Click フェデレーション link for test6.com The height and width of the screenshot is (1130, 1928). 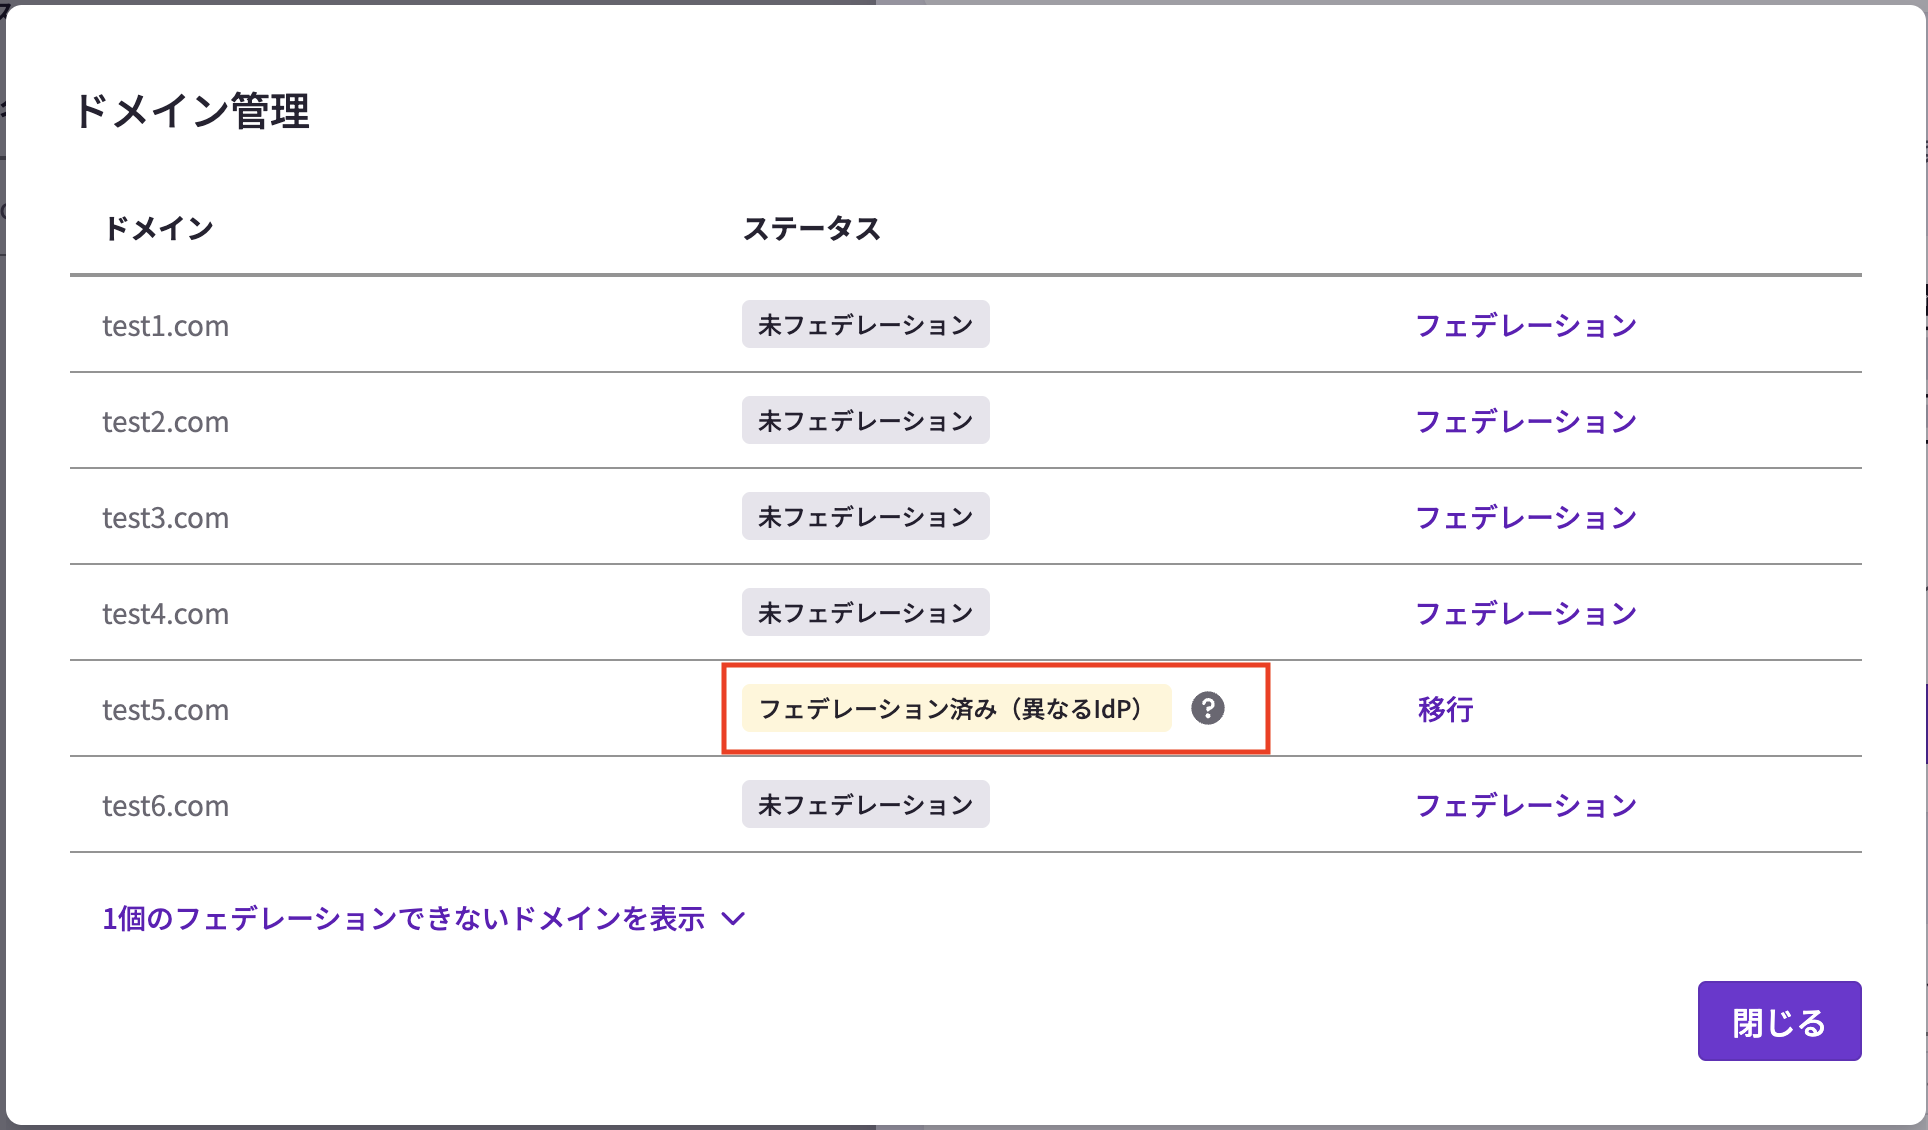coord(1526,805)
